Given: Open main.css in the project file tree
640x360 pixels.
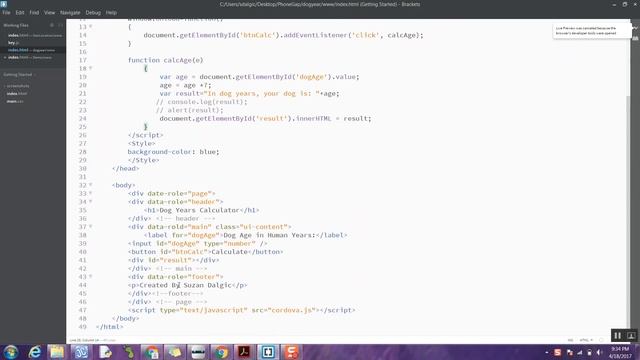Looking at the screenshot, I should 15,101.
